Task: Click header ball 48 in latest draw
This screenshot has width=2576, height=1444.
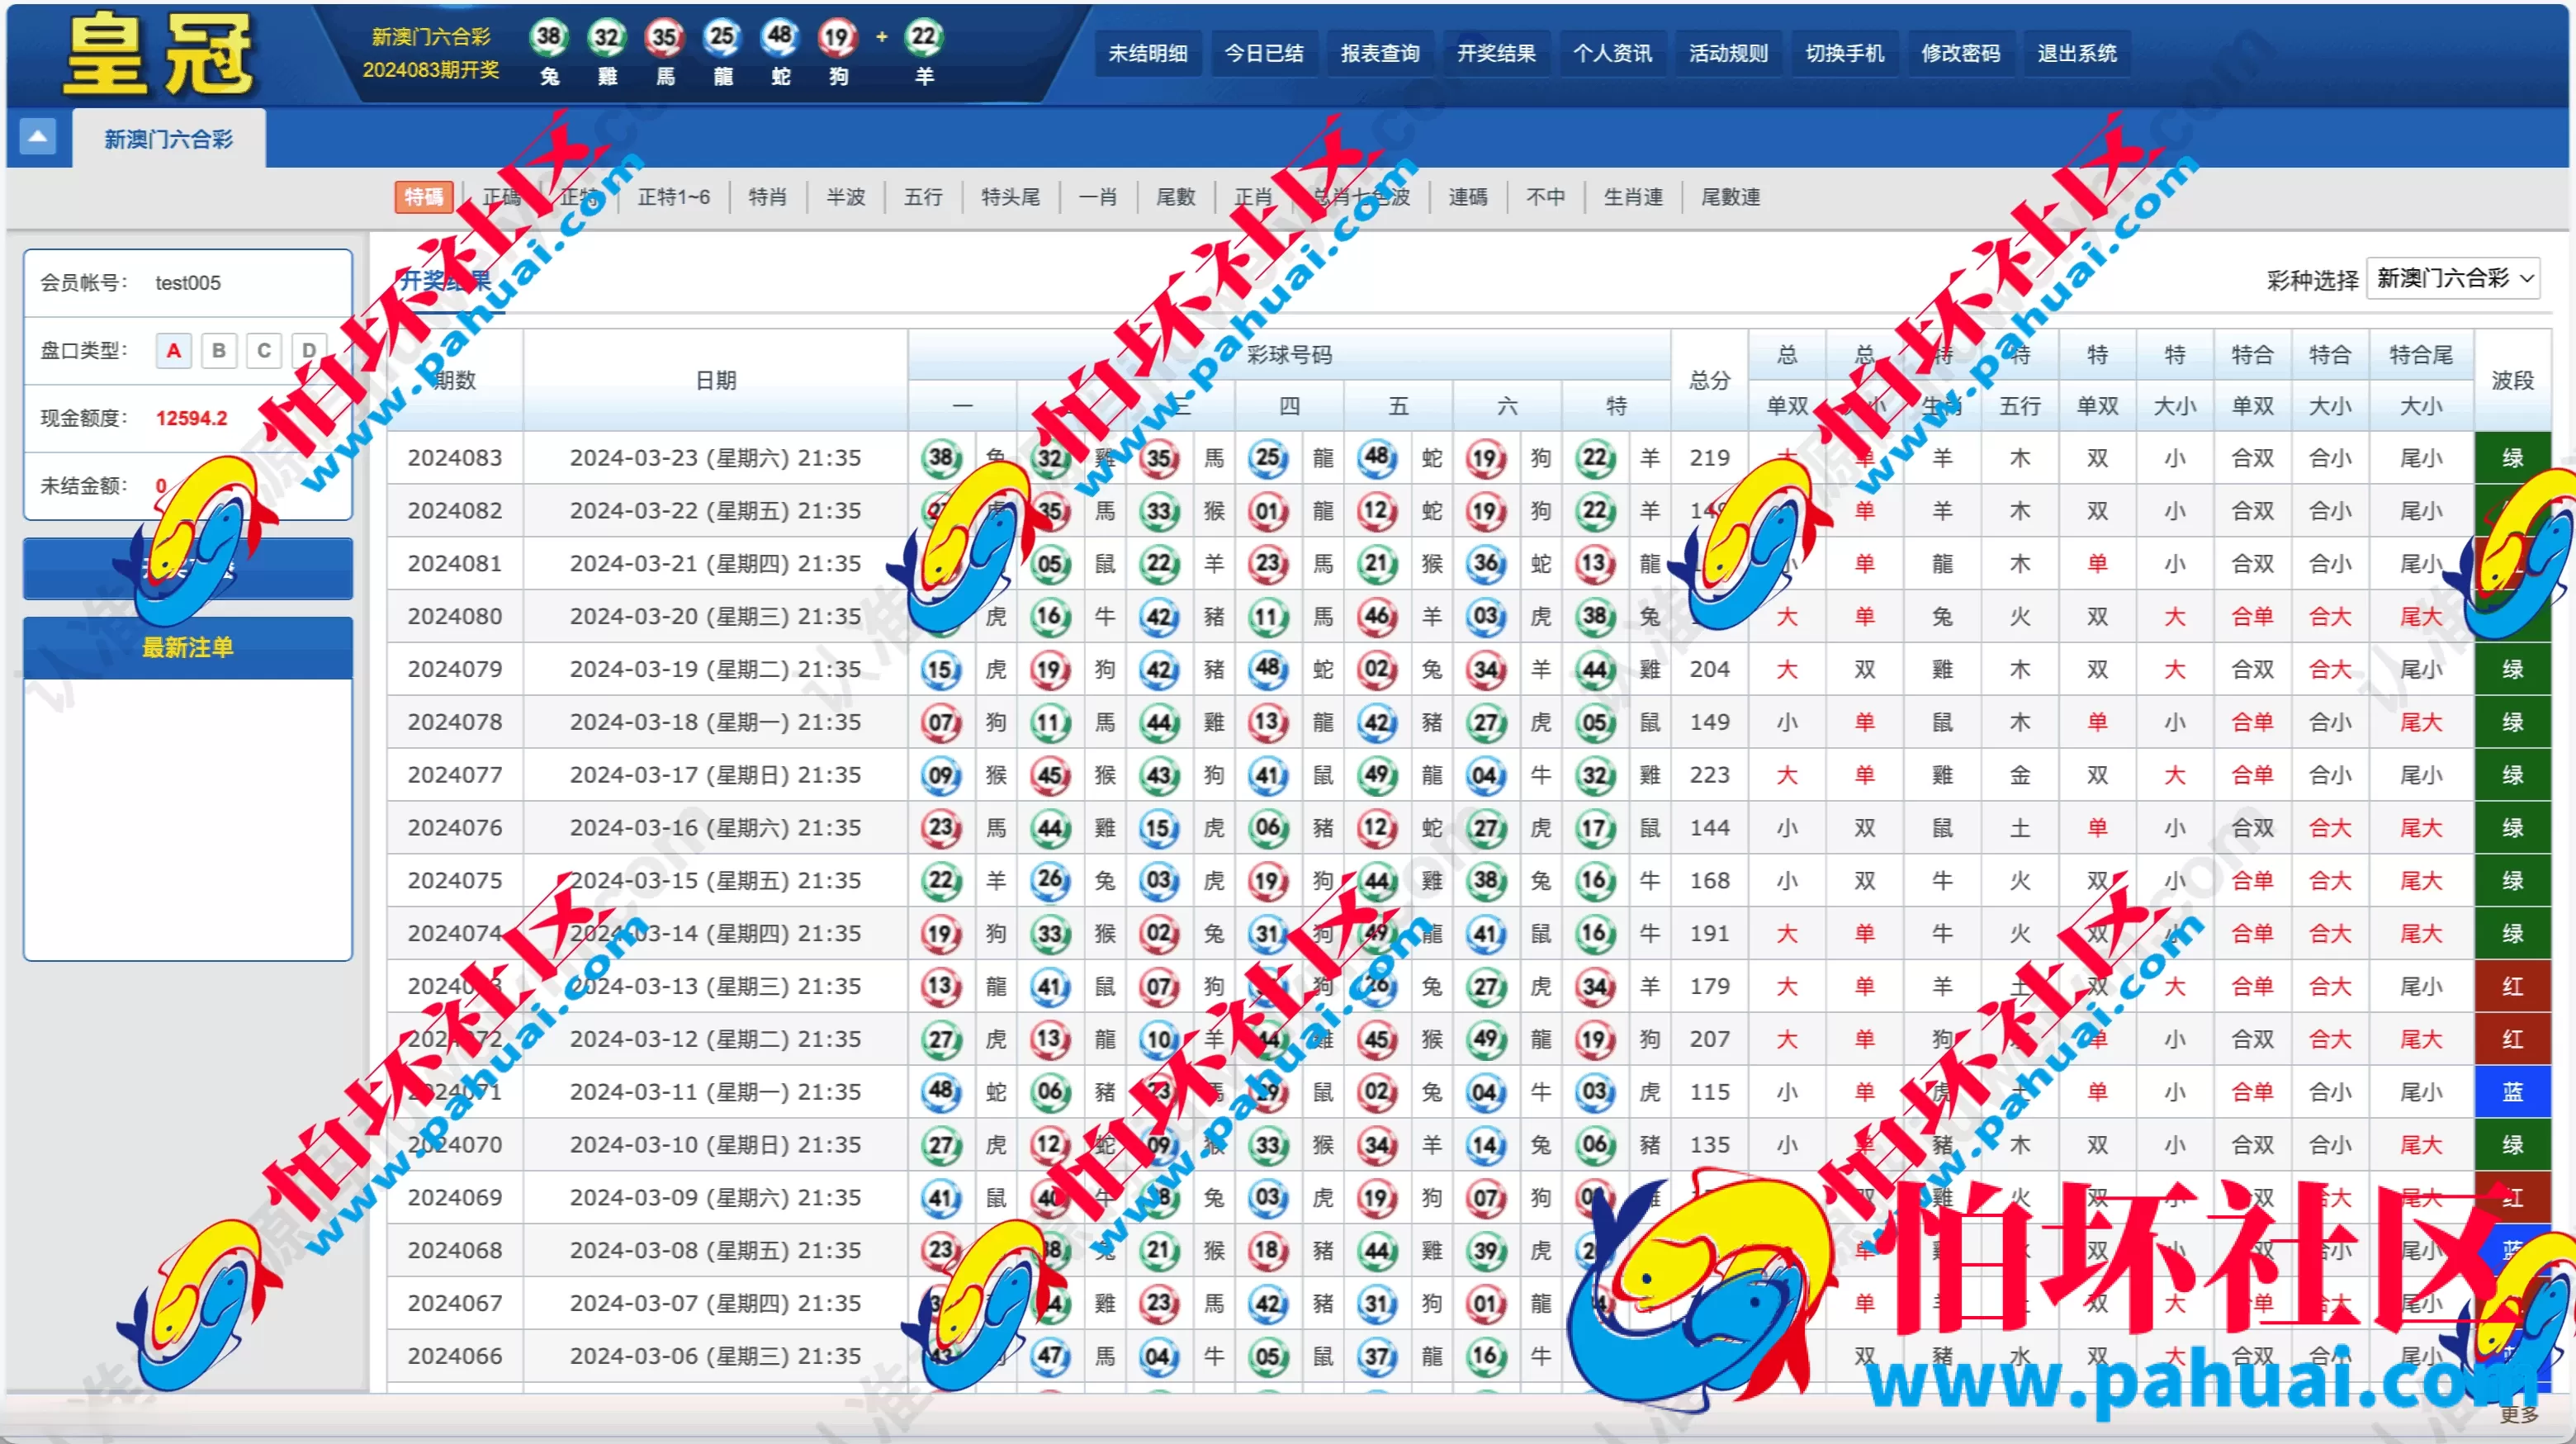Action: pyautogui.click(x=780, y=37)
